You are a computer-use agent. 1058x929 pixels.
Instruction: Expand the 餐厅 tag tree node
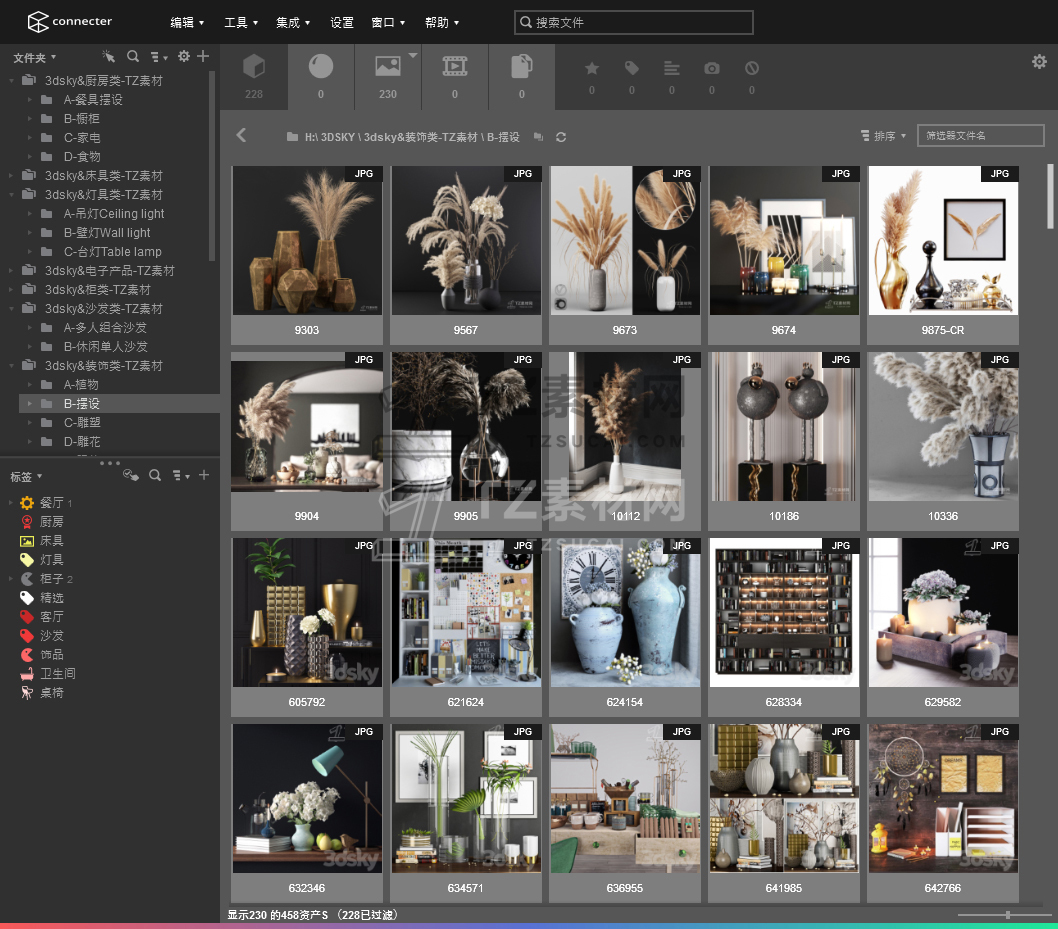(11, 503)
